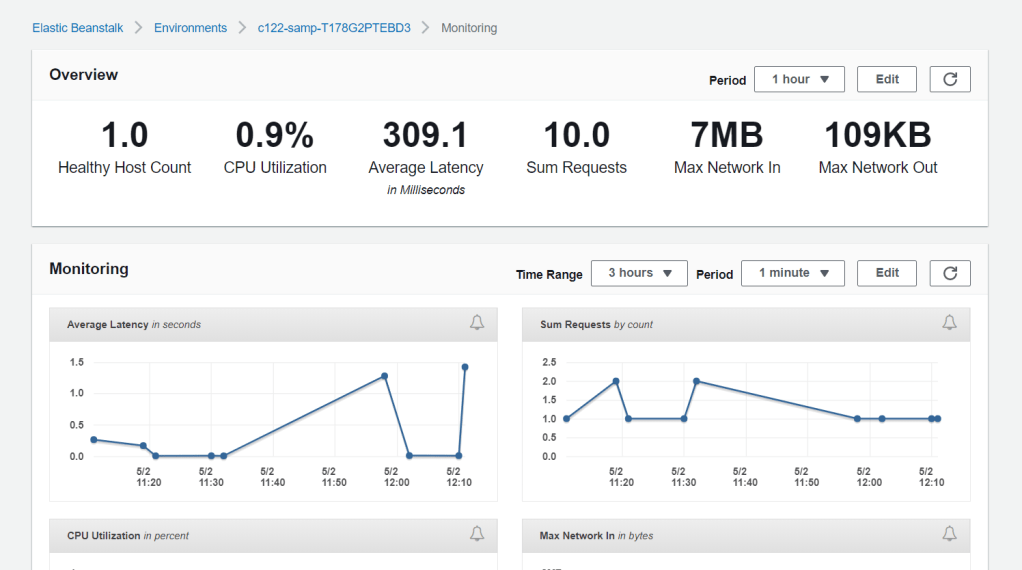This screenshot has width=1022, height=570.
Task: Go to Elastic Beanstalk breadcrumb link
Action: 78,28
